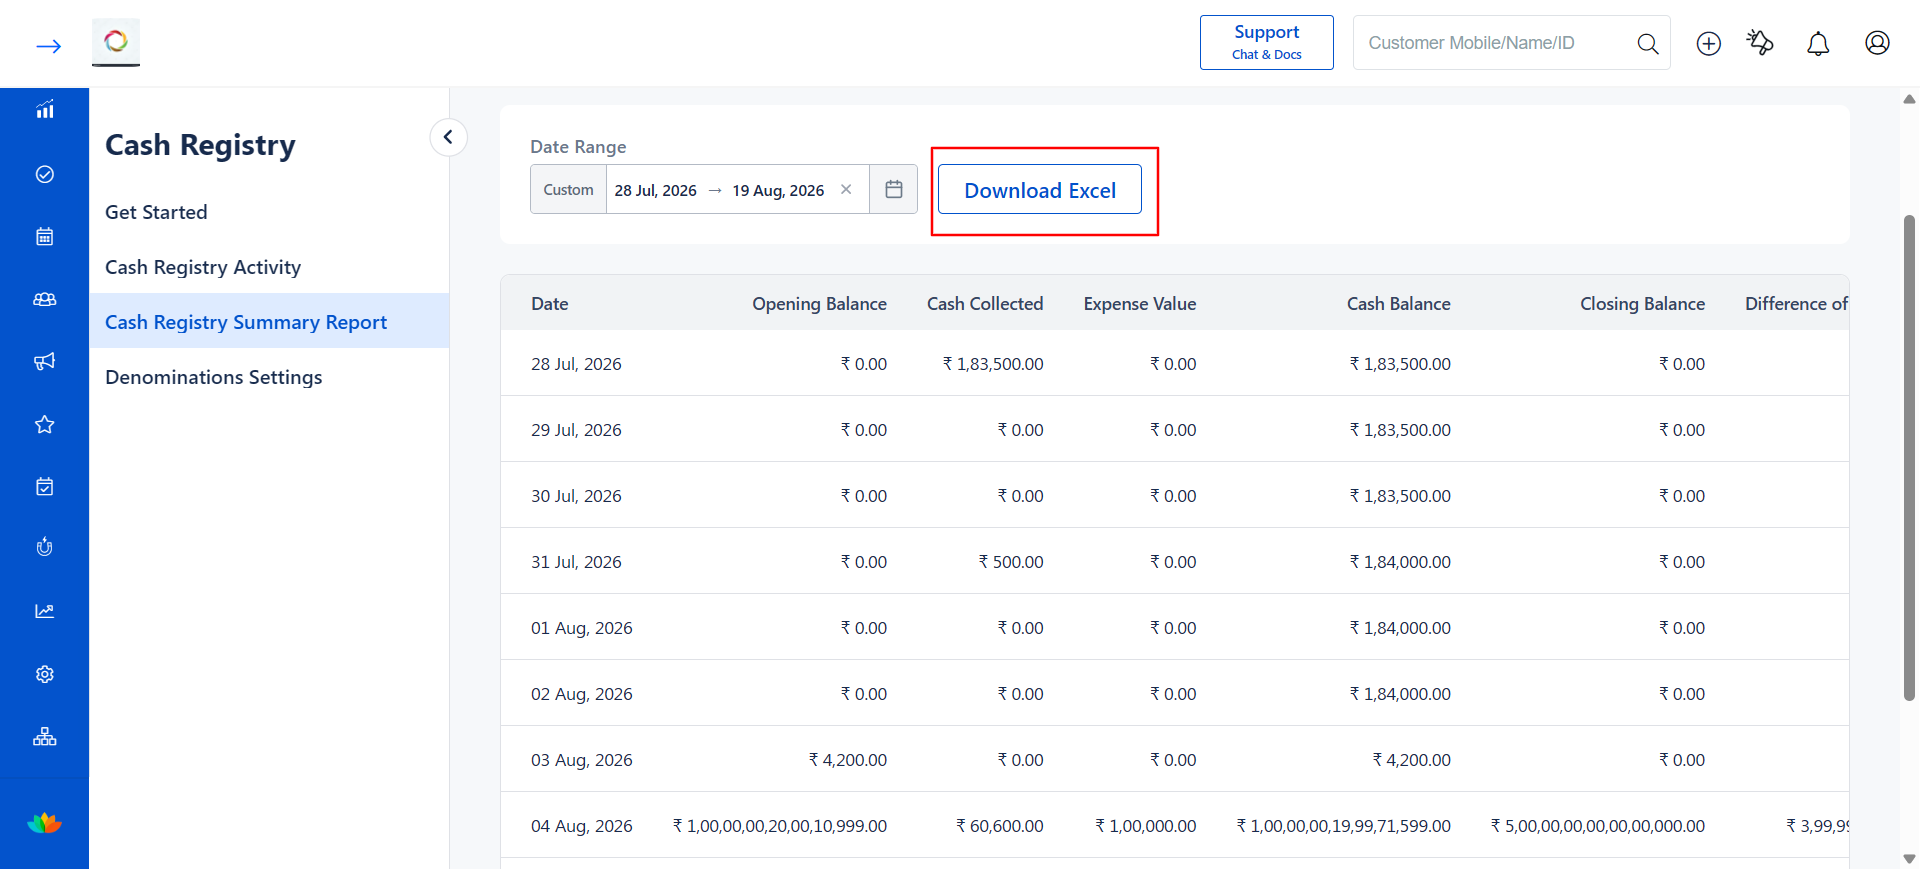This screenshot has width=1920, height=869.
Task: Open the megaphone icon in blue sidebar
Action: (45, 361)
